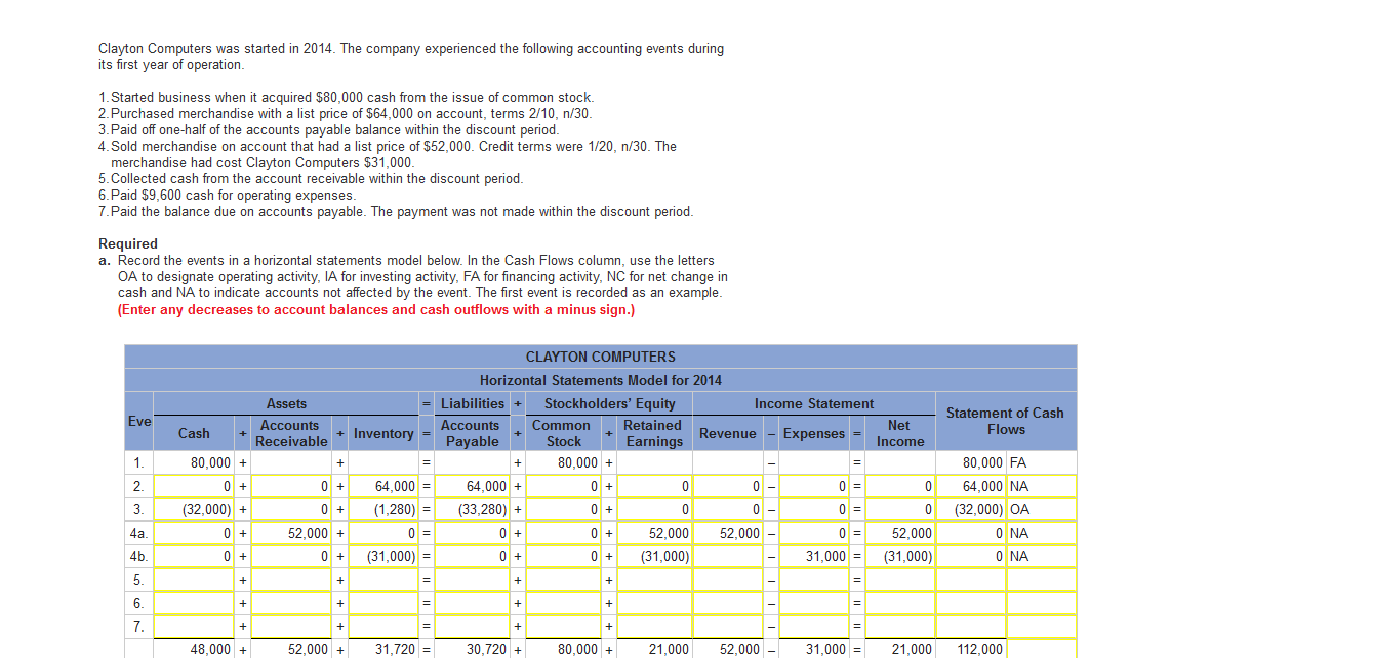
Task: Click the Revenue field in row 7
Action: [x=728, y=627]
